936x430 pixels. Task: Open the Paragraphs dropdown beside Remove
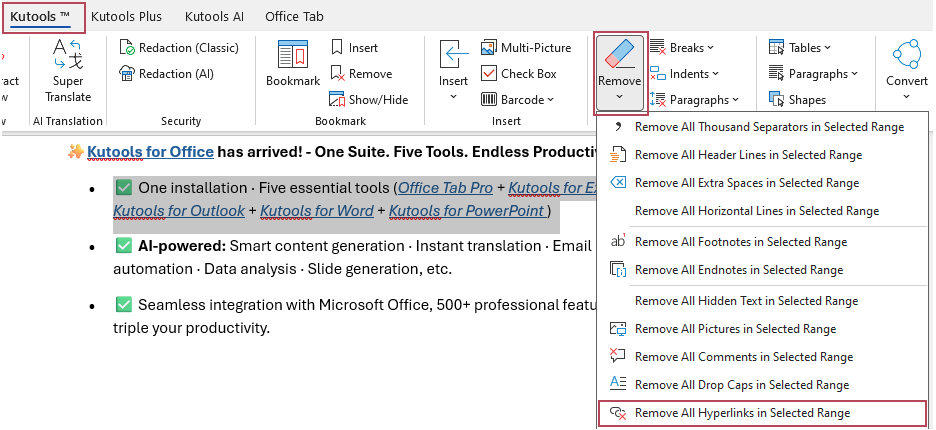(x=695, y=100)
